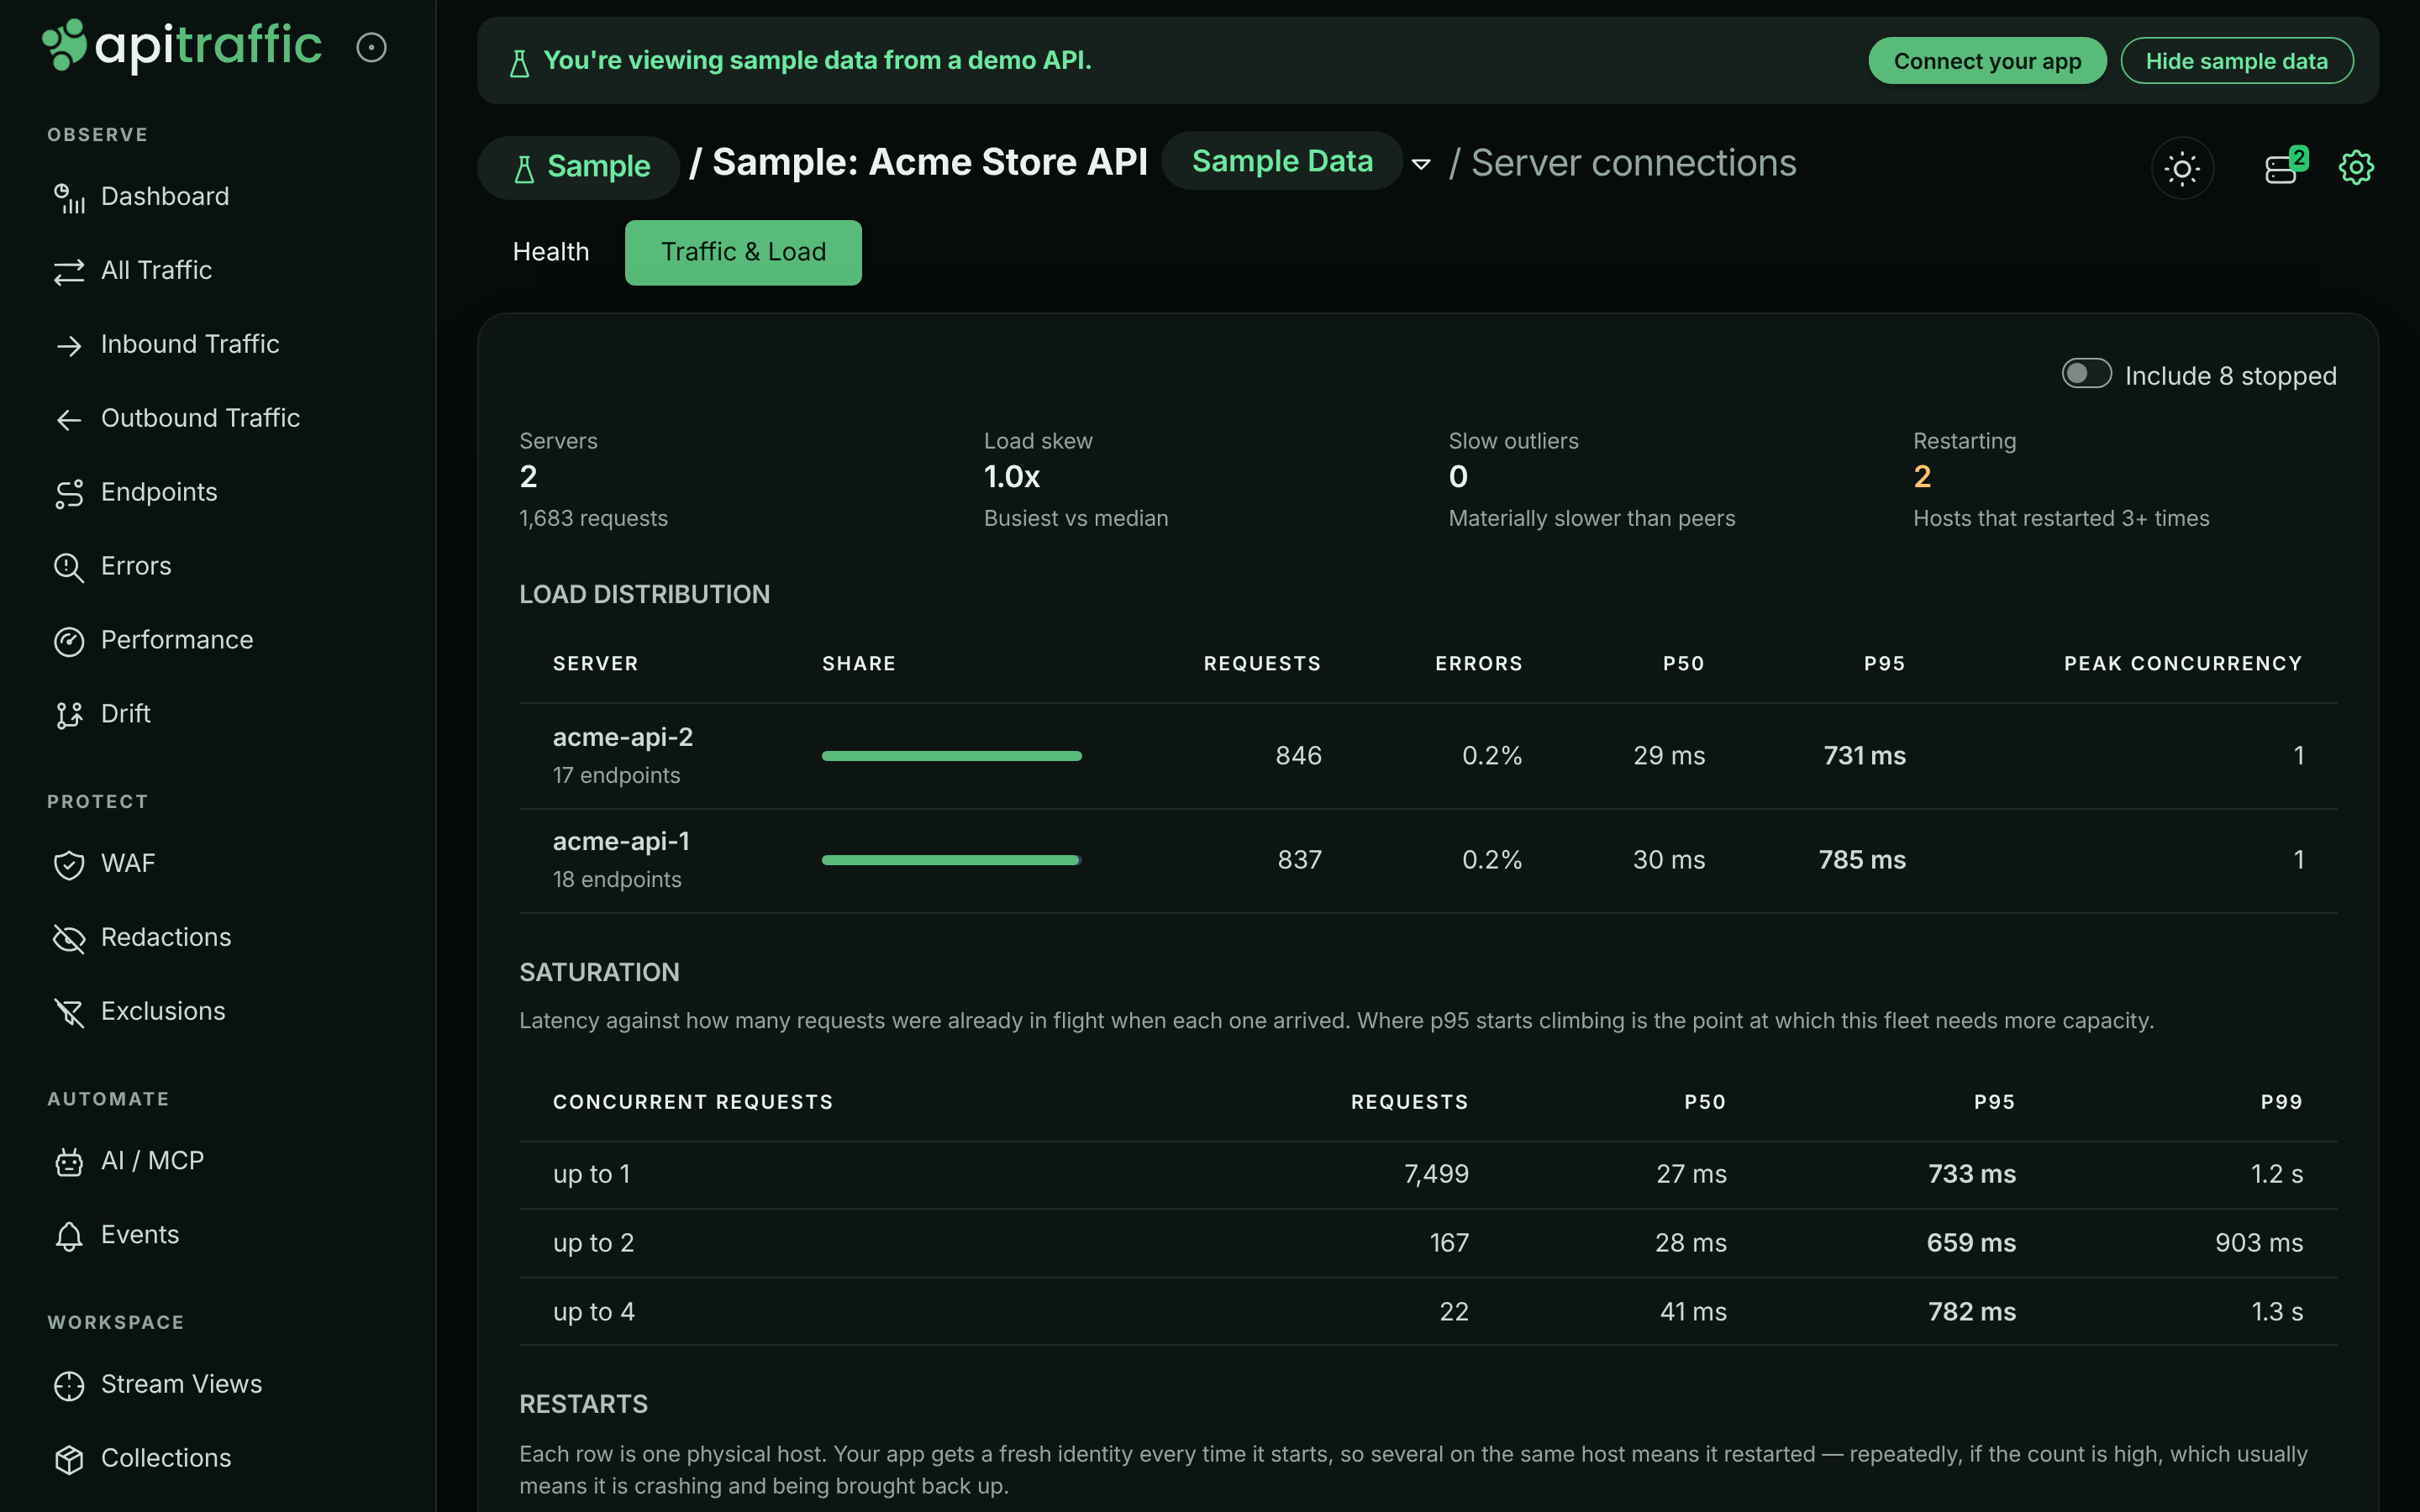
Task: Click the Errors magnifier icon
Action: [69, 567]
